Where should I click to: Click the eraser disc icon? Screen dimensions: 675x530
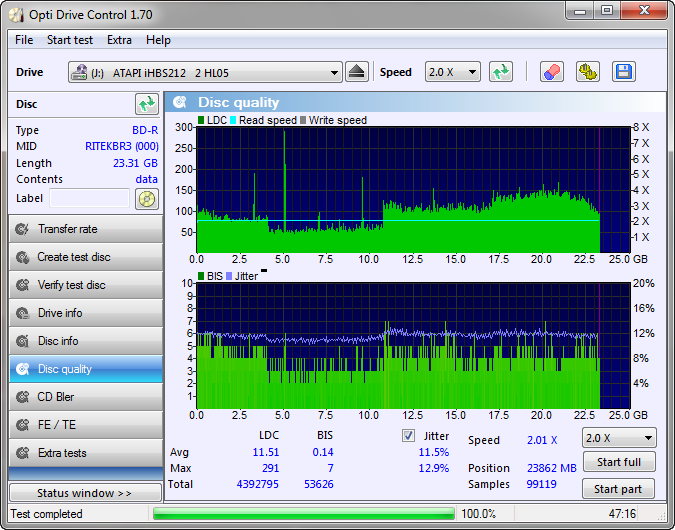551,72
